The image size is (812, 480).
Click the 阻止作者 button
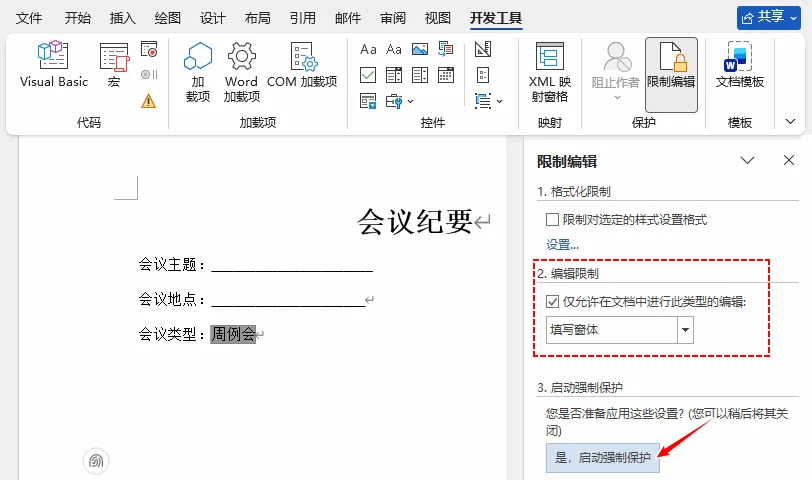616,71
